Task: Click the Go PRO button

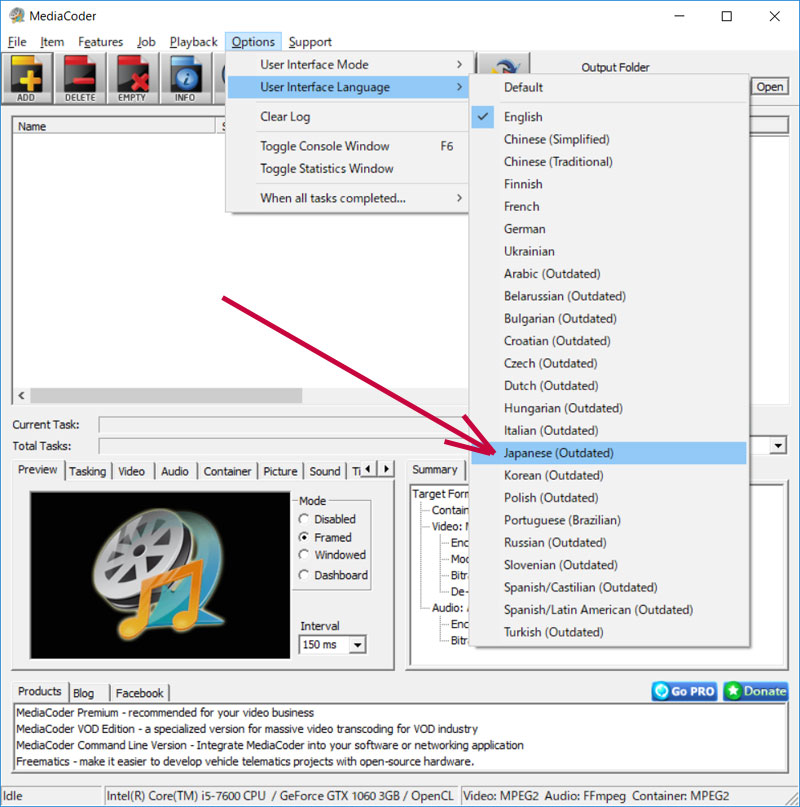Action: click(x=684, y=691)
